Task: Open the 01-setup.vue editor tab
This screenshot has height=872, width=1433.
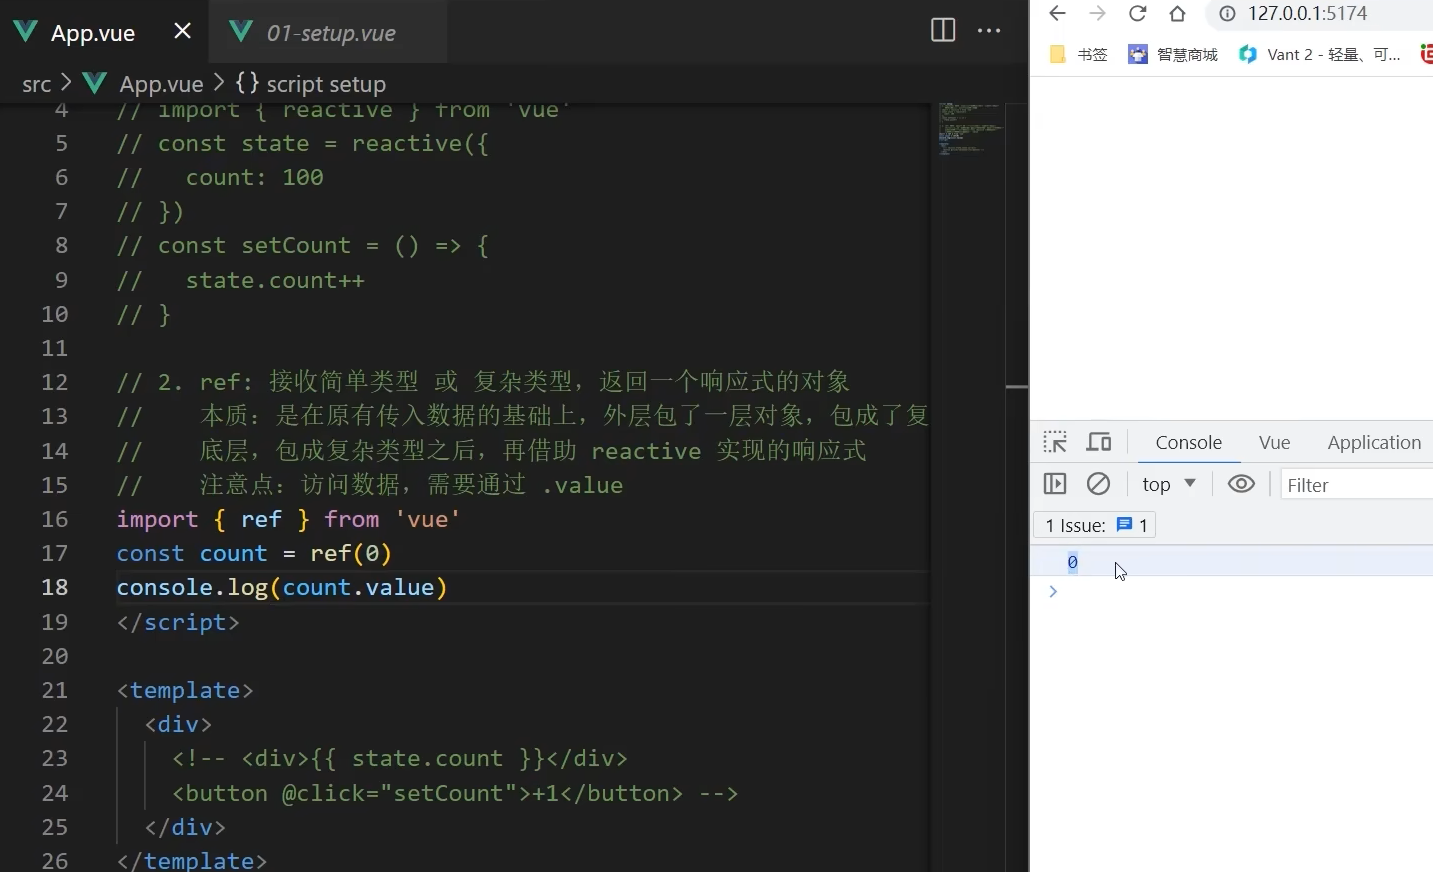Action: point(328,33)
